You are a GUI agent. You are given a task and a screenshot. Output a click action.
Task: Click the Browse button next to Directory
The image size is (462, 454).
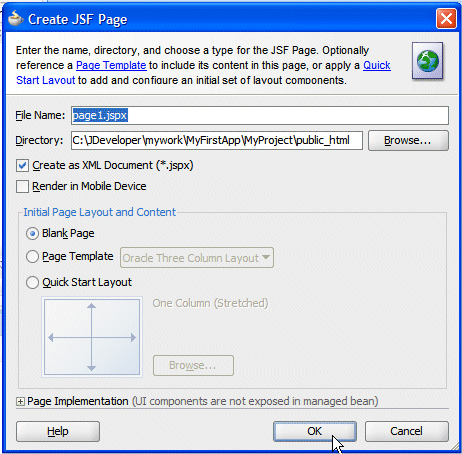[408, 140]
